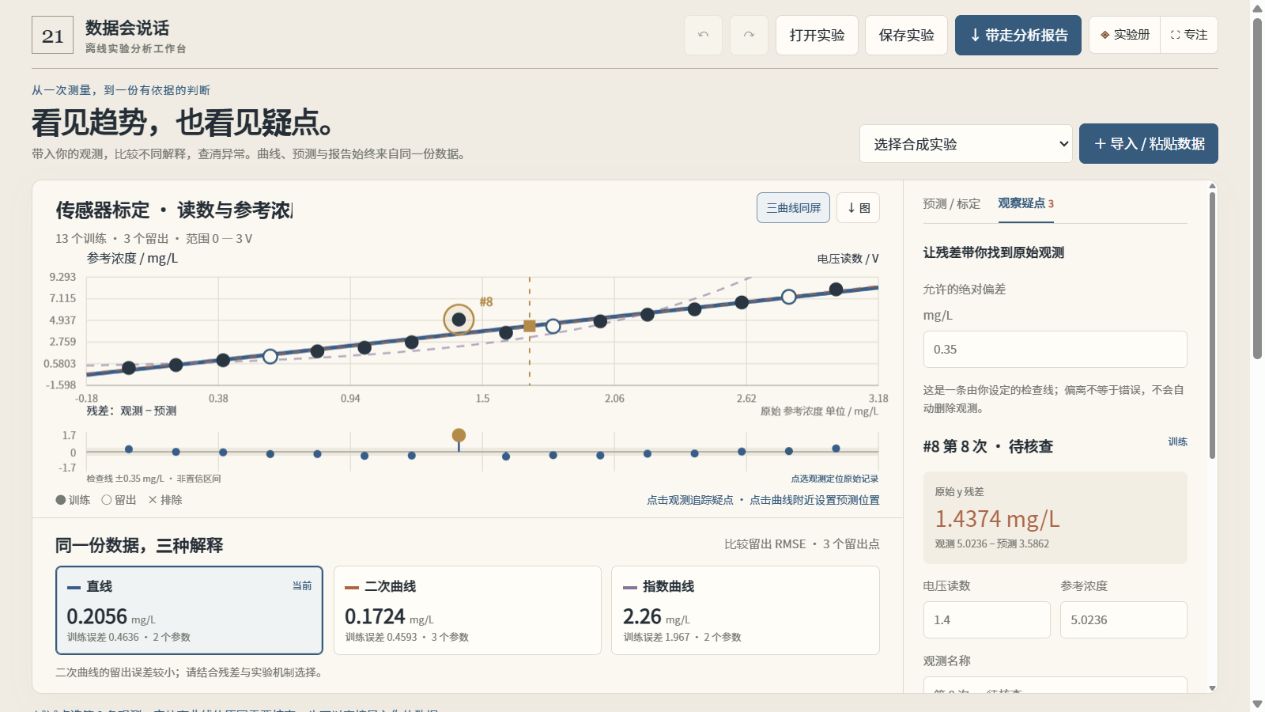Click the 1.4374 mg/L residual value
Image resolution: width=1265 pixels, height=712 pixels.
click(x=997, y=519)
